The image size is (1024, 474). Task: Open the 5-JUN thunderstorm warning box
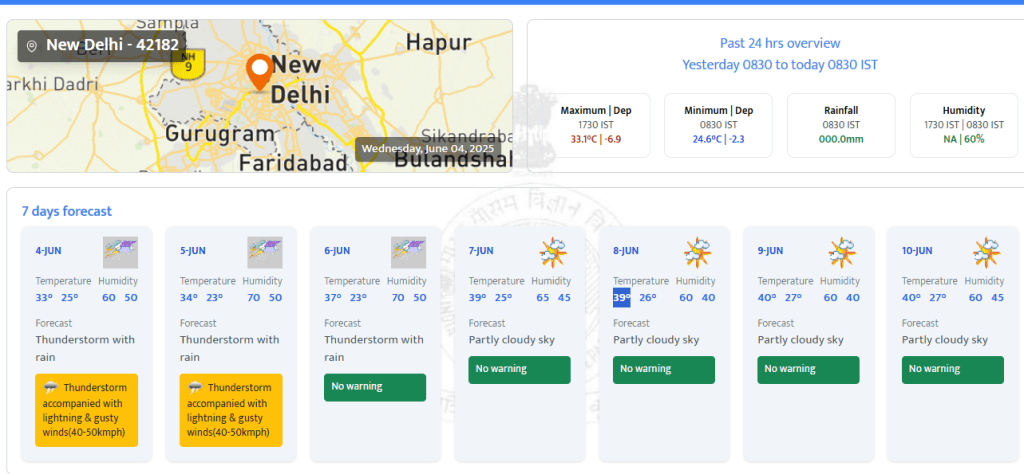231,410
